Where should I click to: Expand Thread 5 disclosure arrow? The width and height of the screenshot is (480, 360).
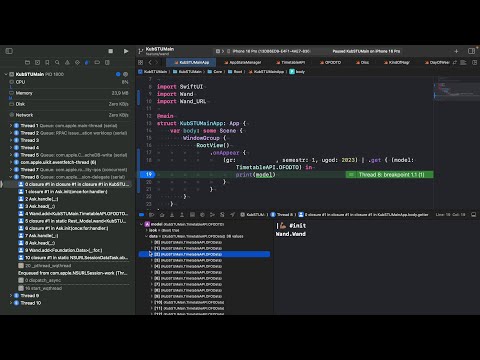(11, 155)
